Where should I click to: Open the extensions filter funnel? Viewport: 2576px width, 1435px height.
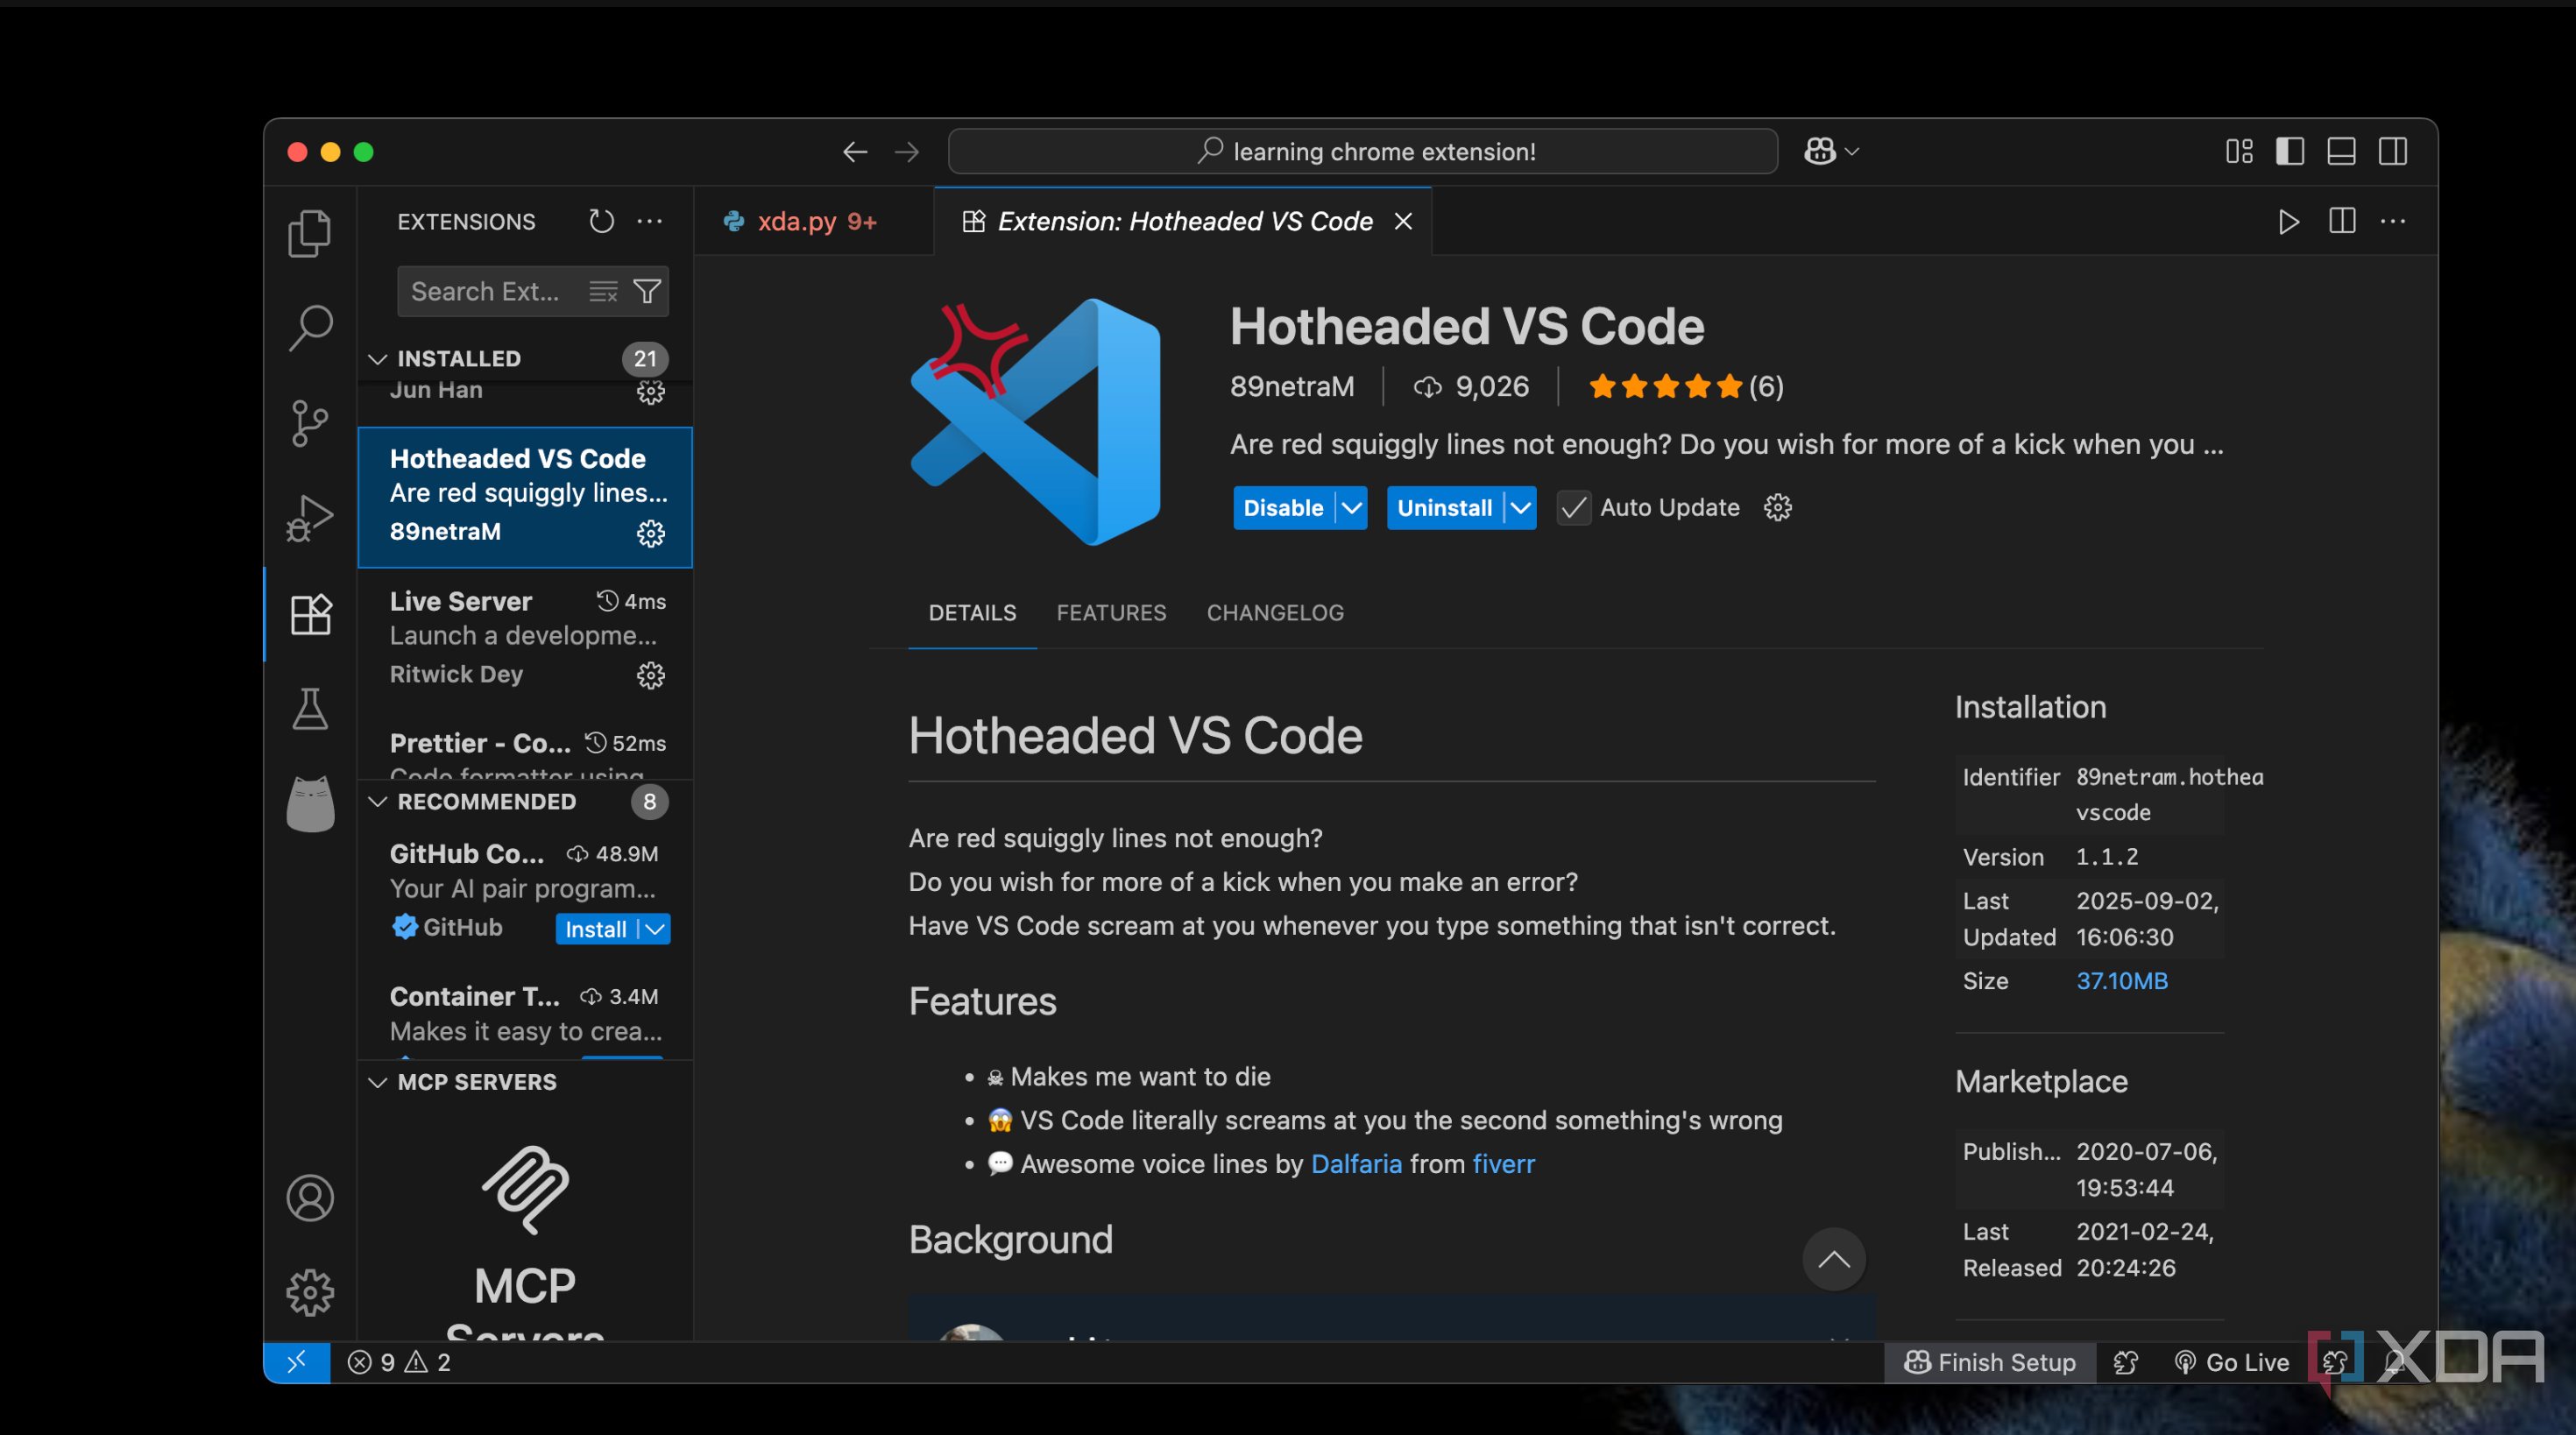point(647,292)
